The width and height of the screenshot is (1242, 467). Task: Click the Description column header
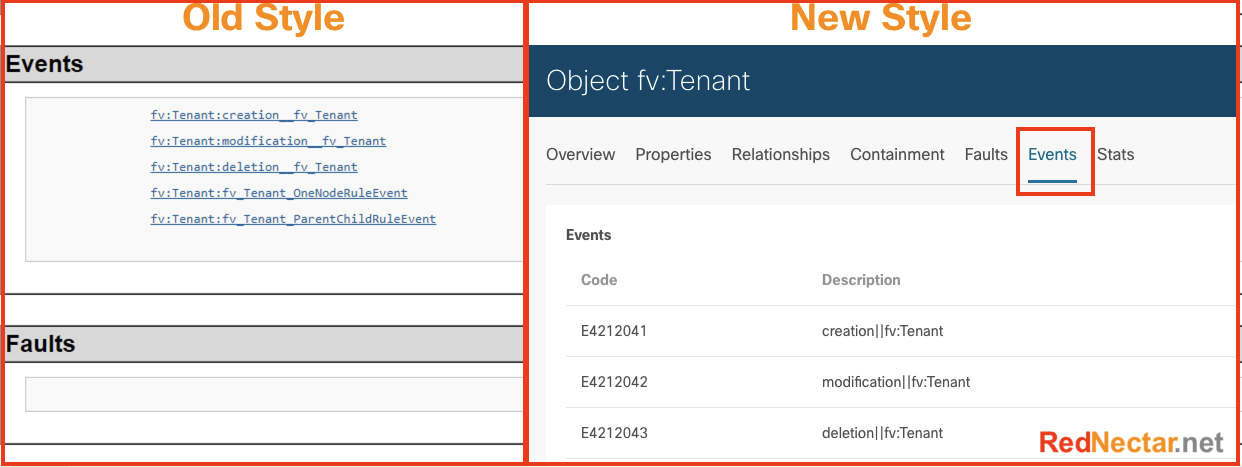pyautogui.click(x=861, y=280)
